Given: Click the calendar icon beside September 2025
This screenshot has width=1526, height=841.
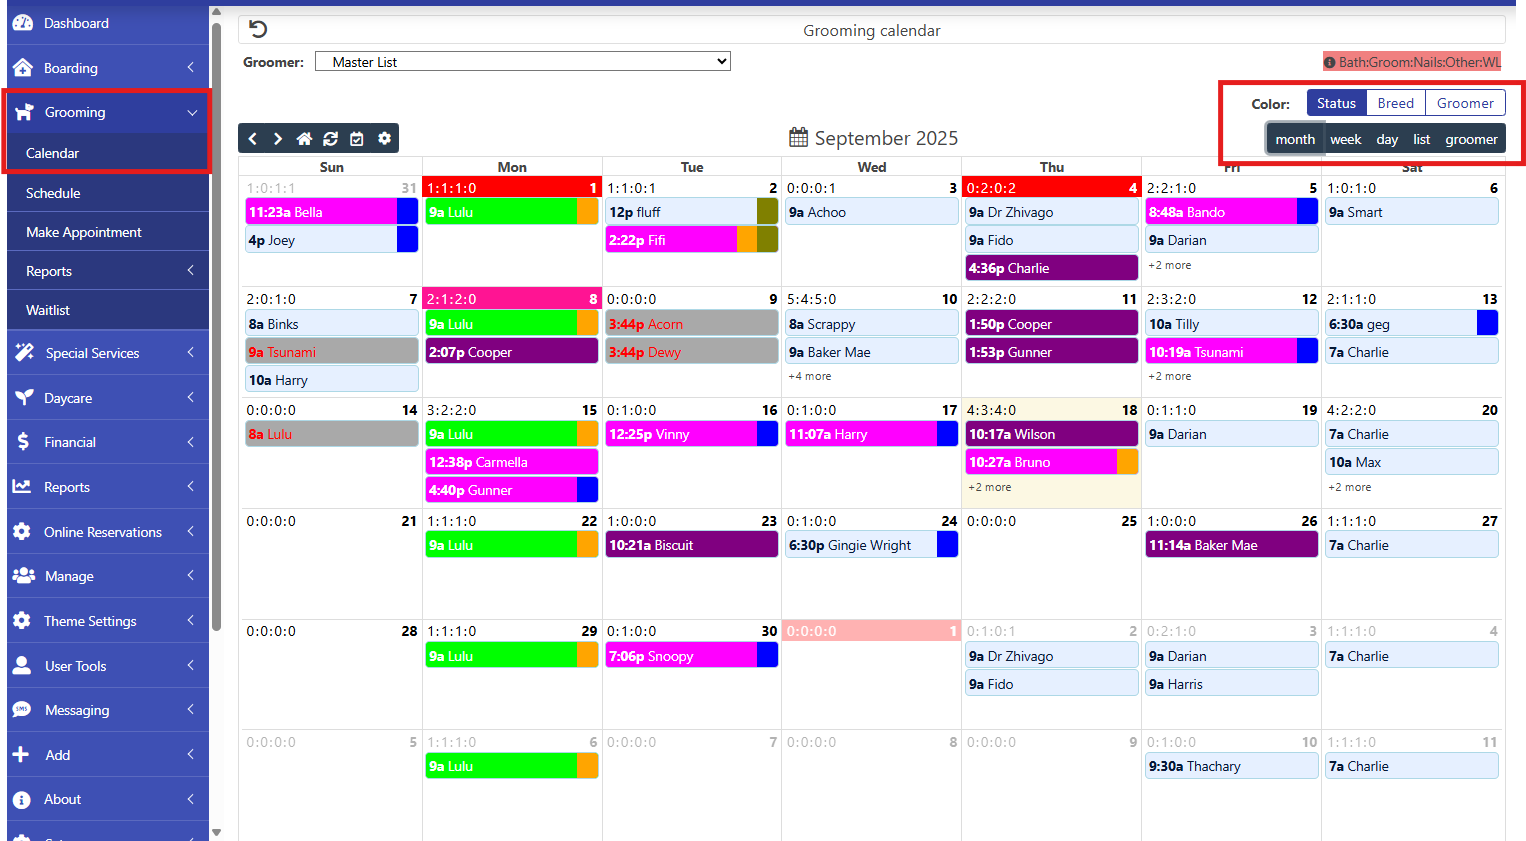Looking at the screenshot, I should click(798, 137).
